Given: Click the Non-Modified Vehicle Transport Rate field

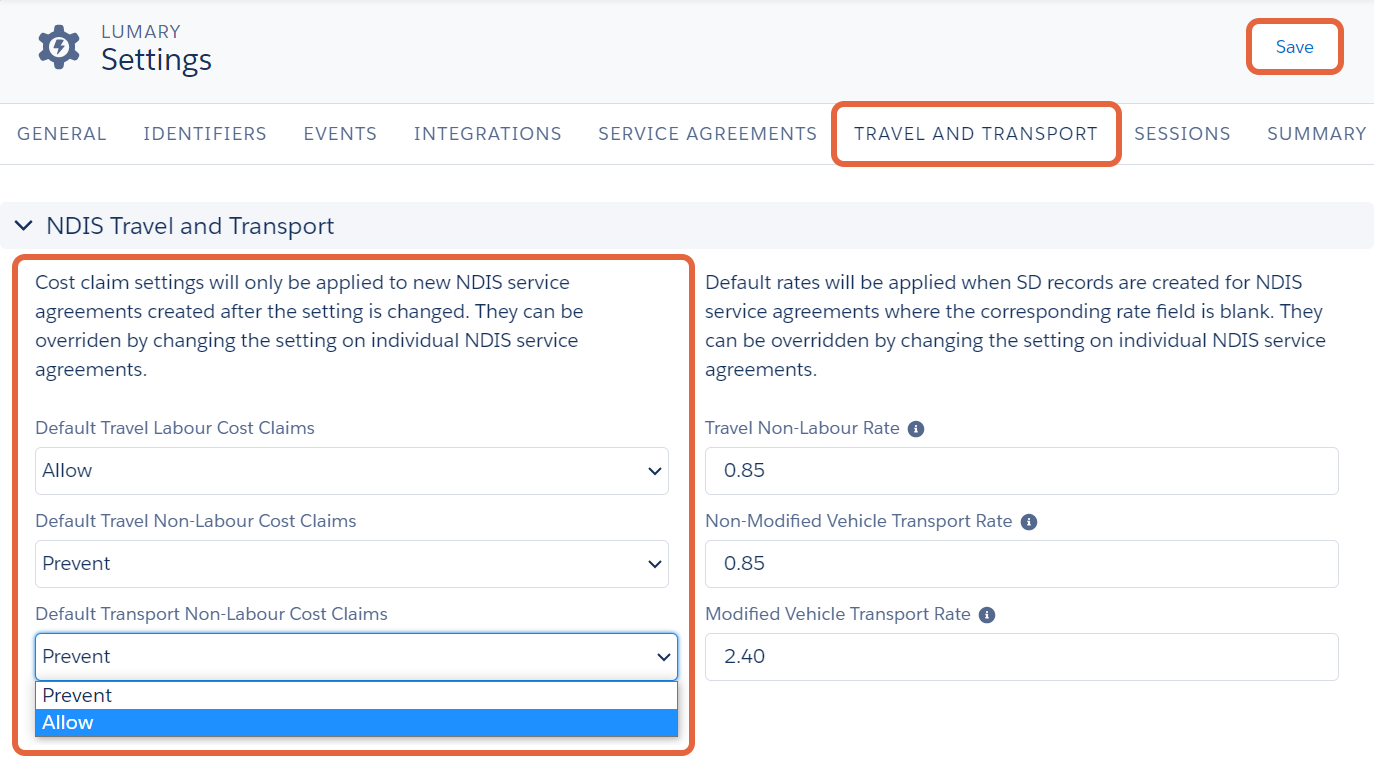Looking at the screenshot, I should [x=1022, y=564].
